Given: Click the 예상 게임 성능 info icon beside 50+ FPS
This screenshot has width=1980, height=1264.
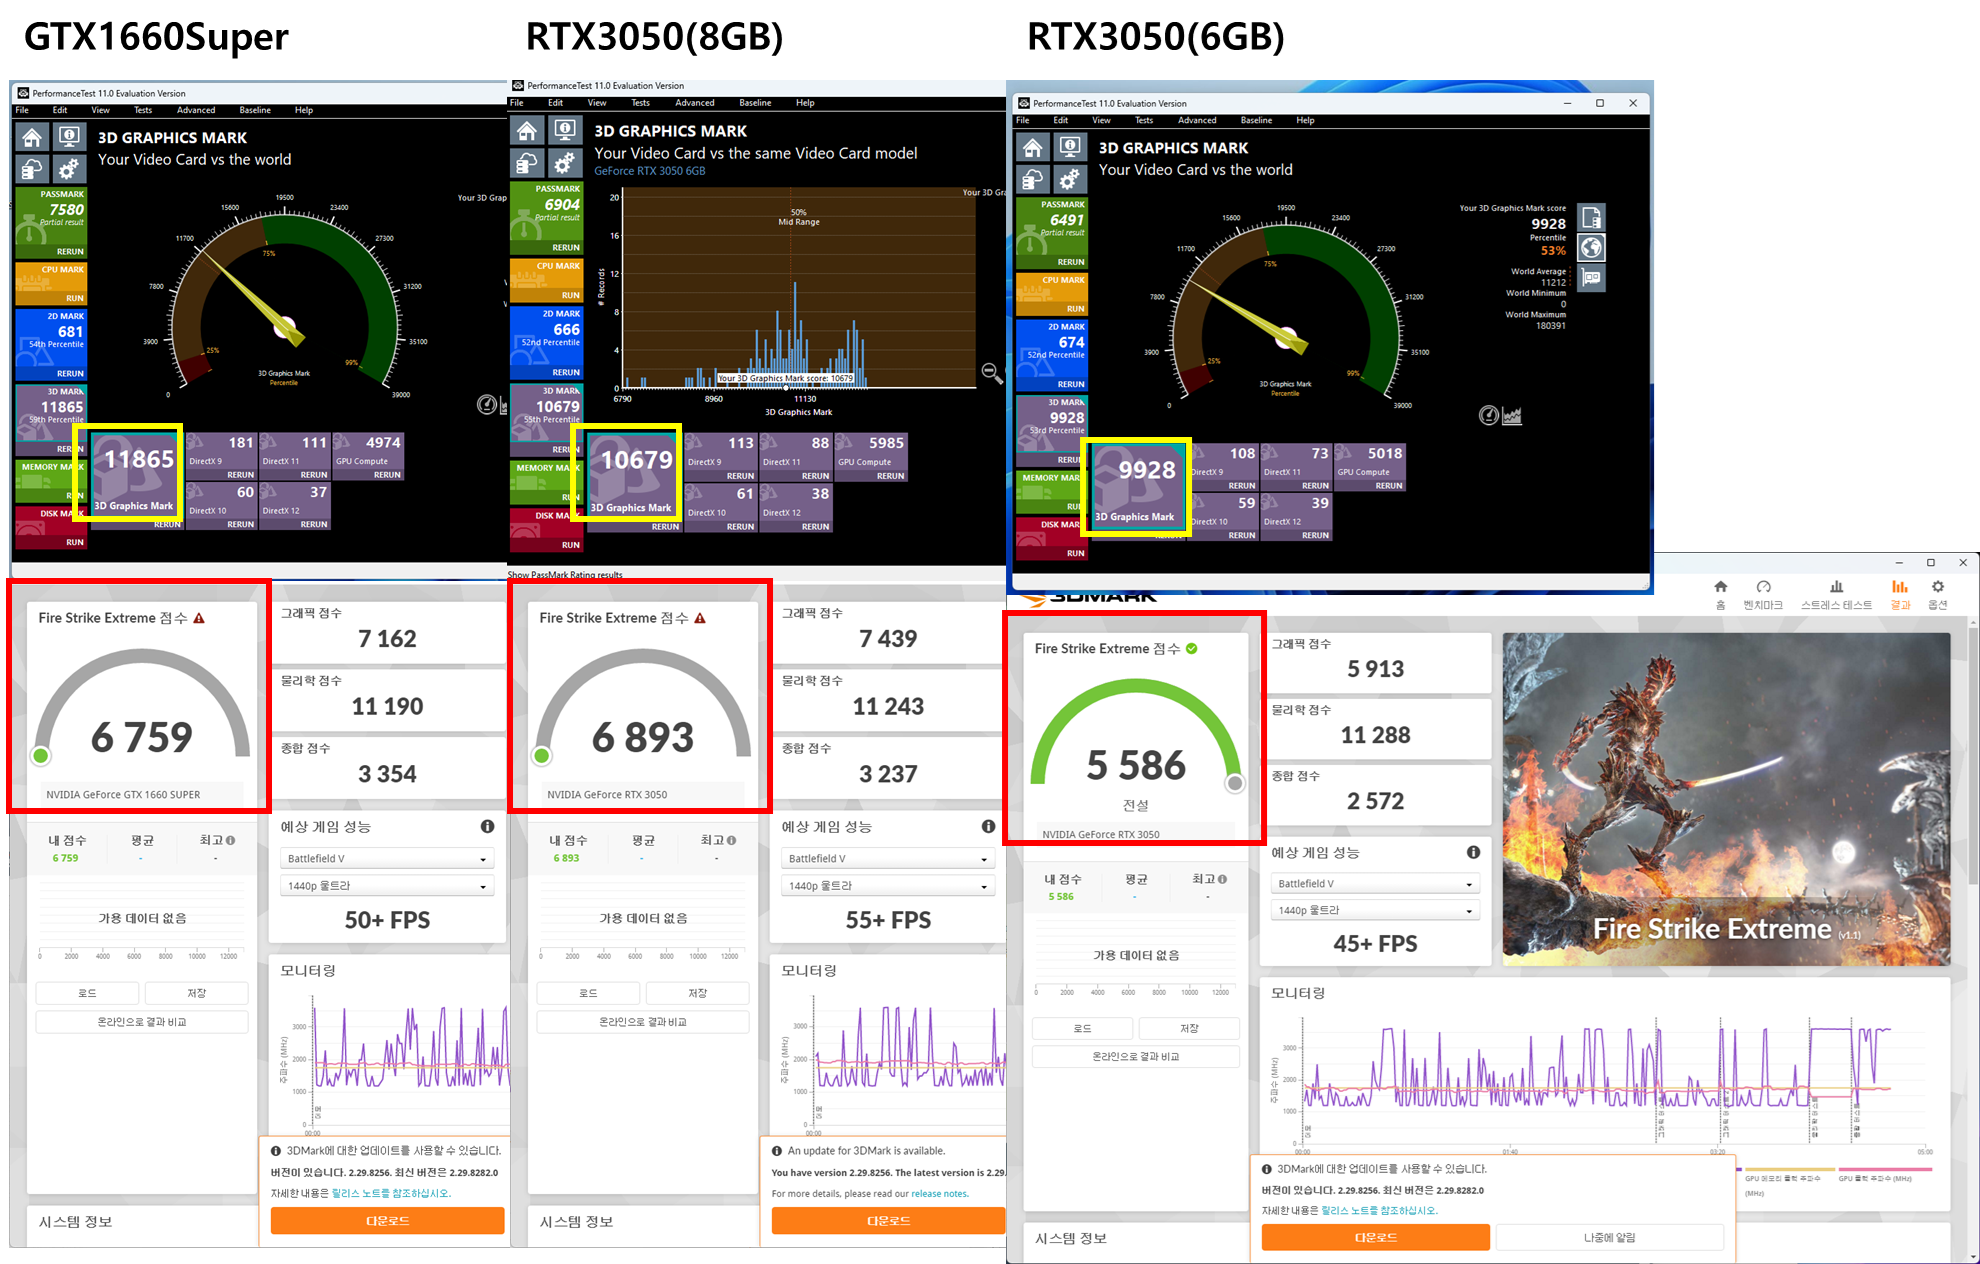Looking at the screenshot, I should click(487, 827).
